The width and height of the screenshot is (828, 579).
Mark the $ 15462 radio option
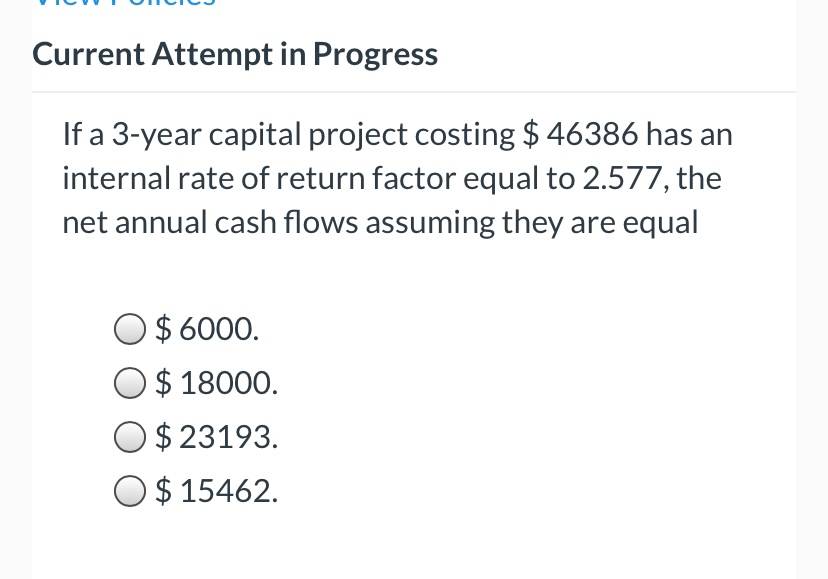click(129, 491)
